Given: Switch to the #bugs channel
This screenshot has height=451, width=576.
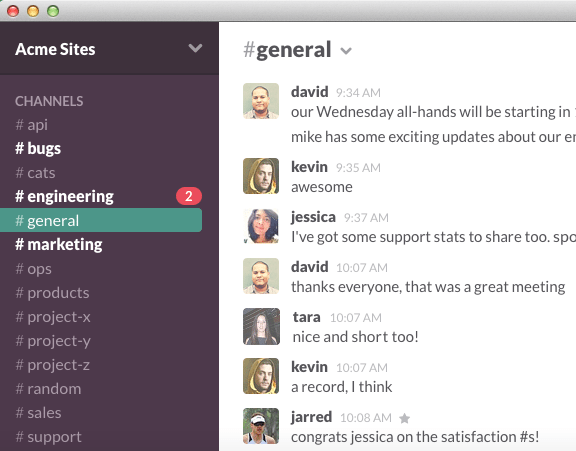Looking at the screenshot, I should (x=38, y=148).
